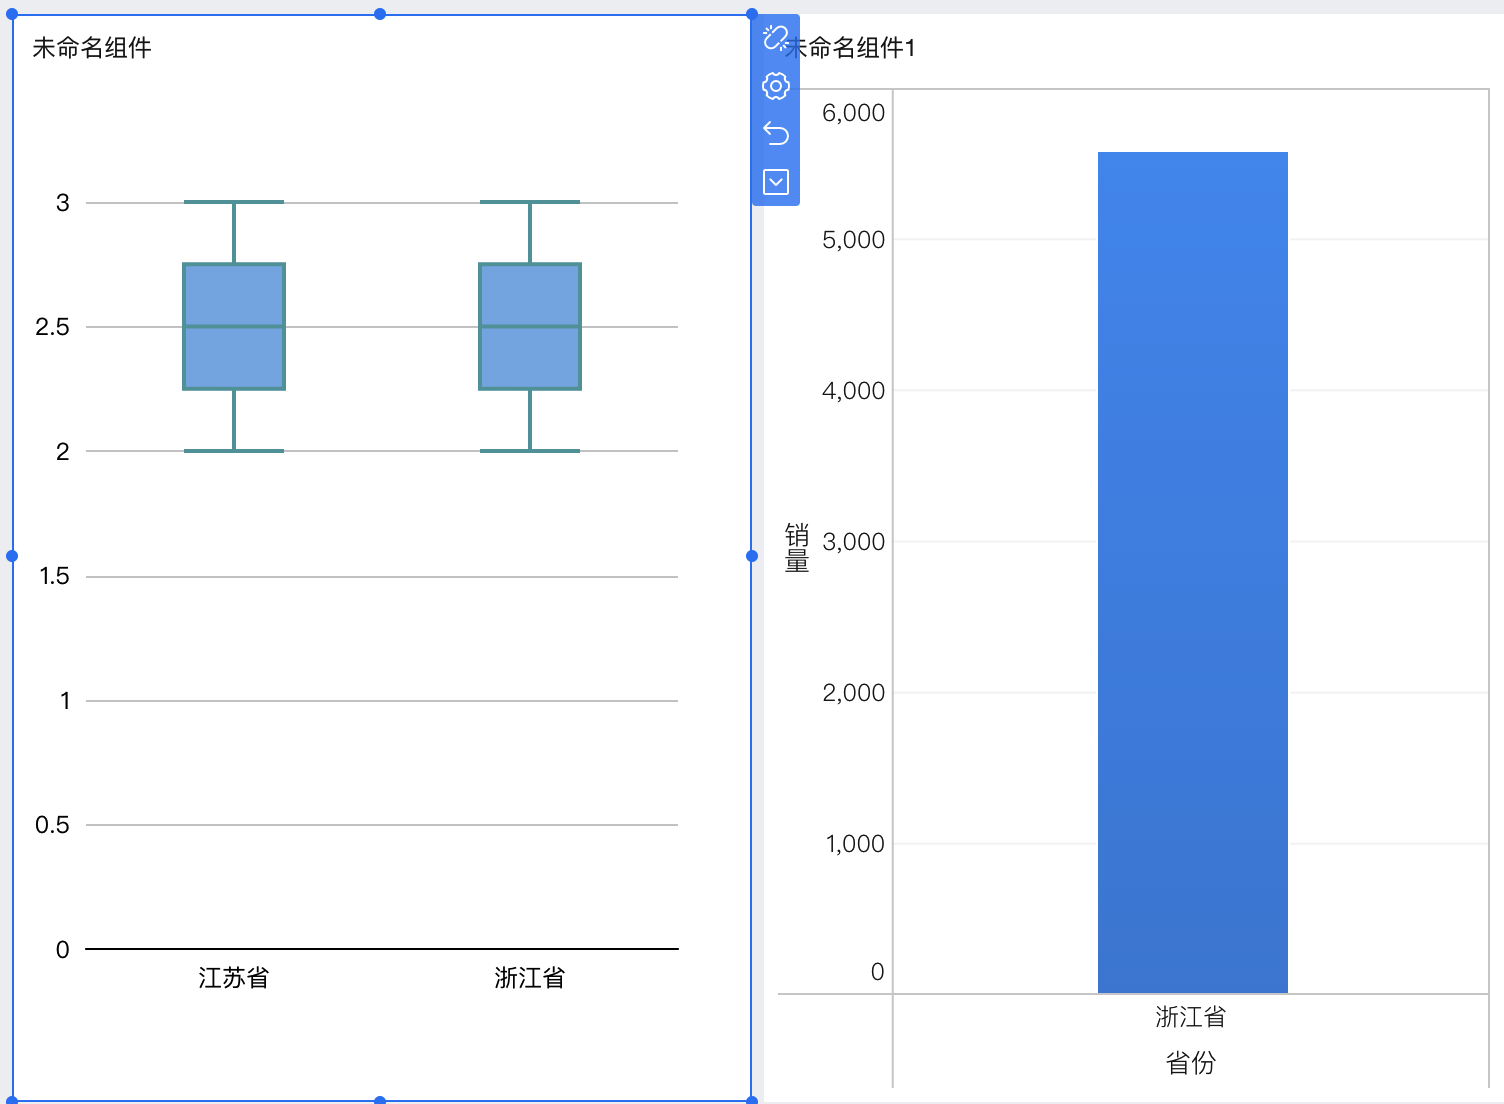Click the 省份 axis title
The image size is (1504, 1104).
(x=1190, y=1063)
